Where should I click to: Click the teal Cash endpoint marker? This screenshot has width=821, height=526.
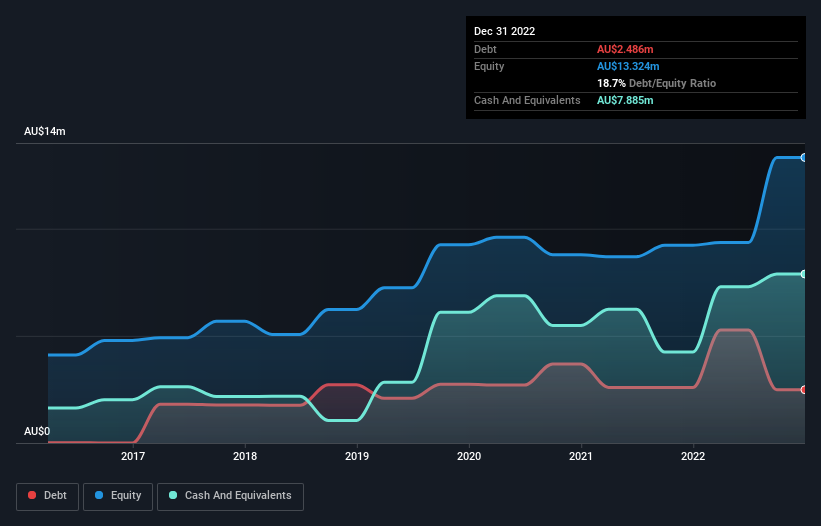pyautogui.click(x=804, y=274)
